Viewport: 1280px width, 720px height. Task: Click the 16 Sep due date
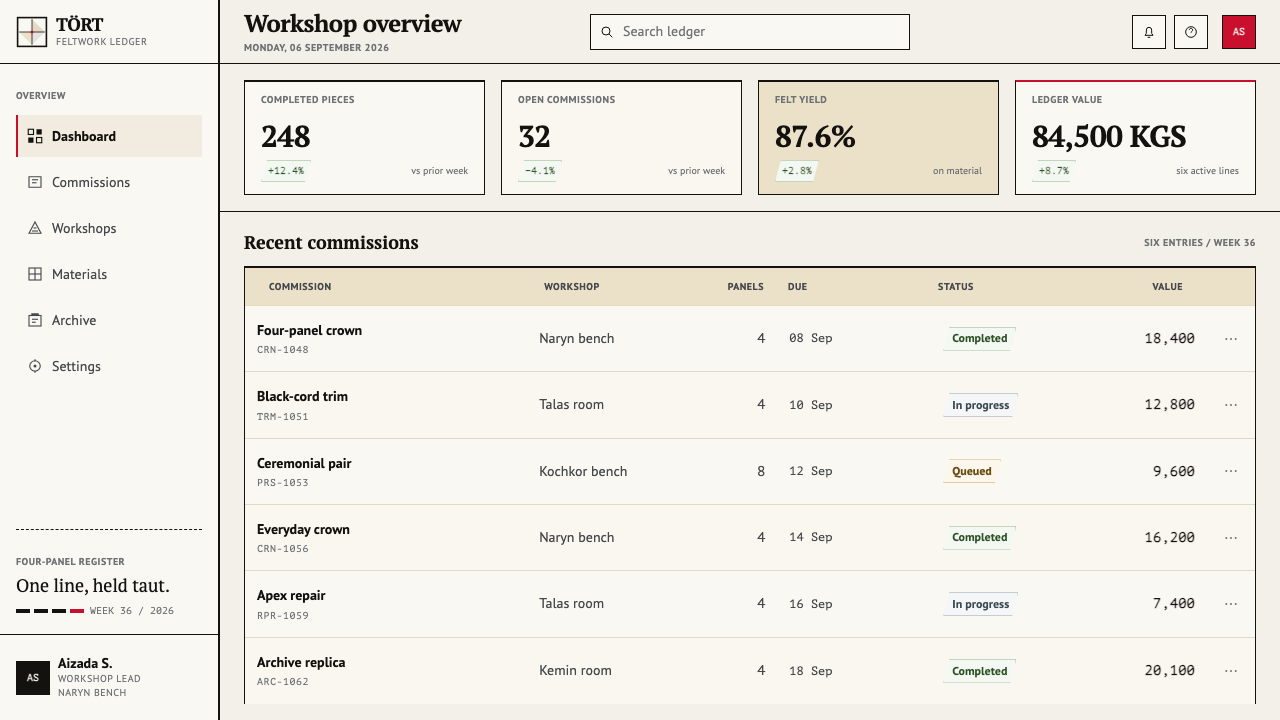[x=811, y=604]
